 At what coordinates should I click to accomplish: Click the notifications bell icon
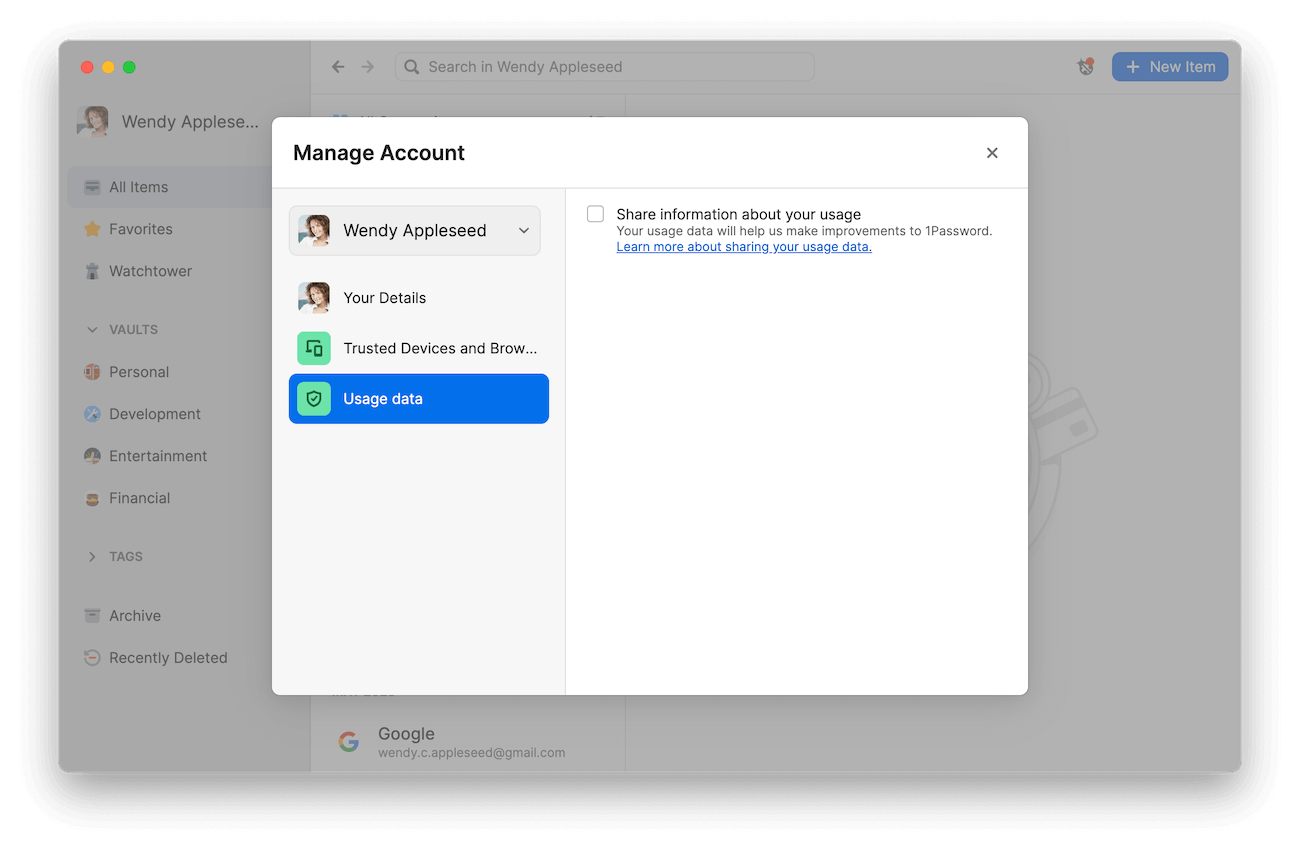click(1085, 65)
